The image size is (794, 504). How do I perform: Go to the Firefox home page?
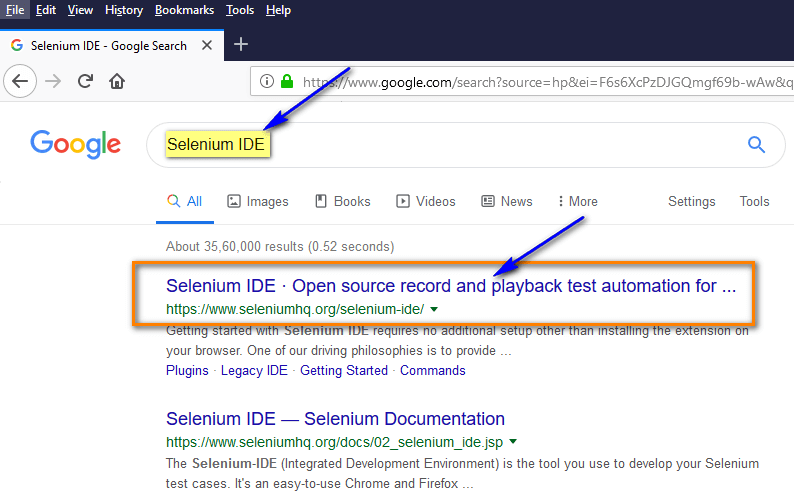point(117,81)
